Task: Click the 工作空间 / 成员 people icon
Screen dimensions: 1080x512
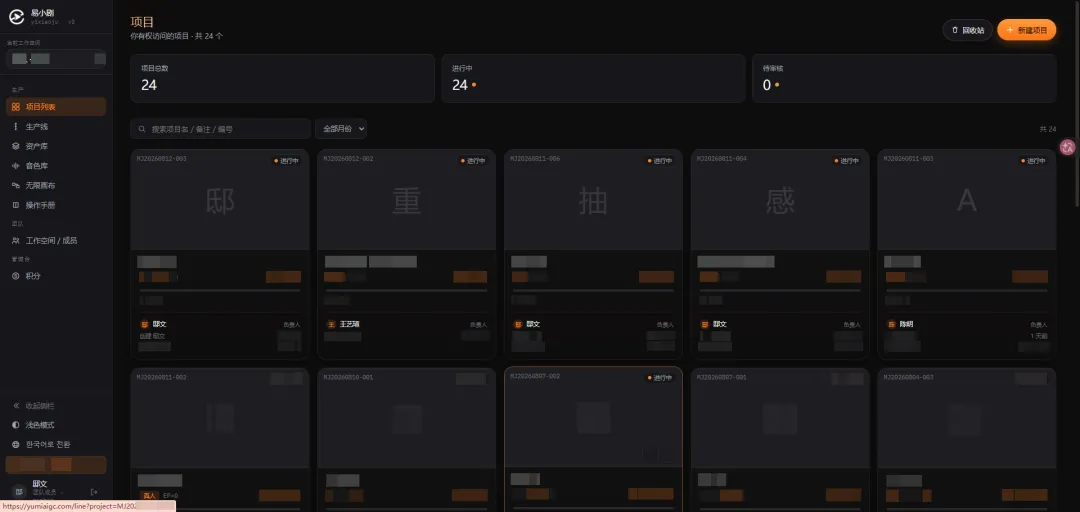Action: point(16,240)
